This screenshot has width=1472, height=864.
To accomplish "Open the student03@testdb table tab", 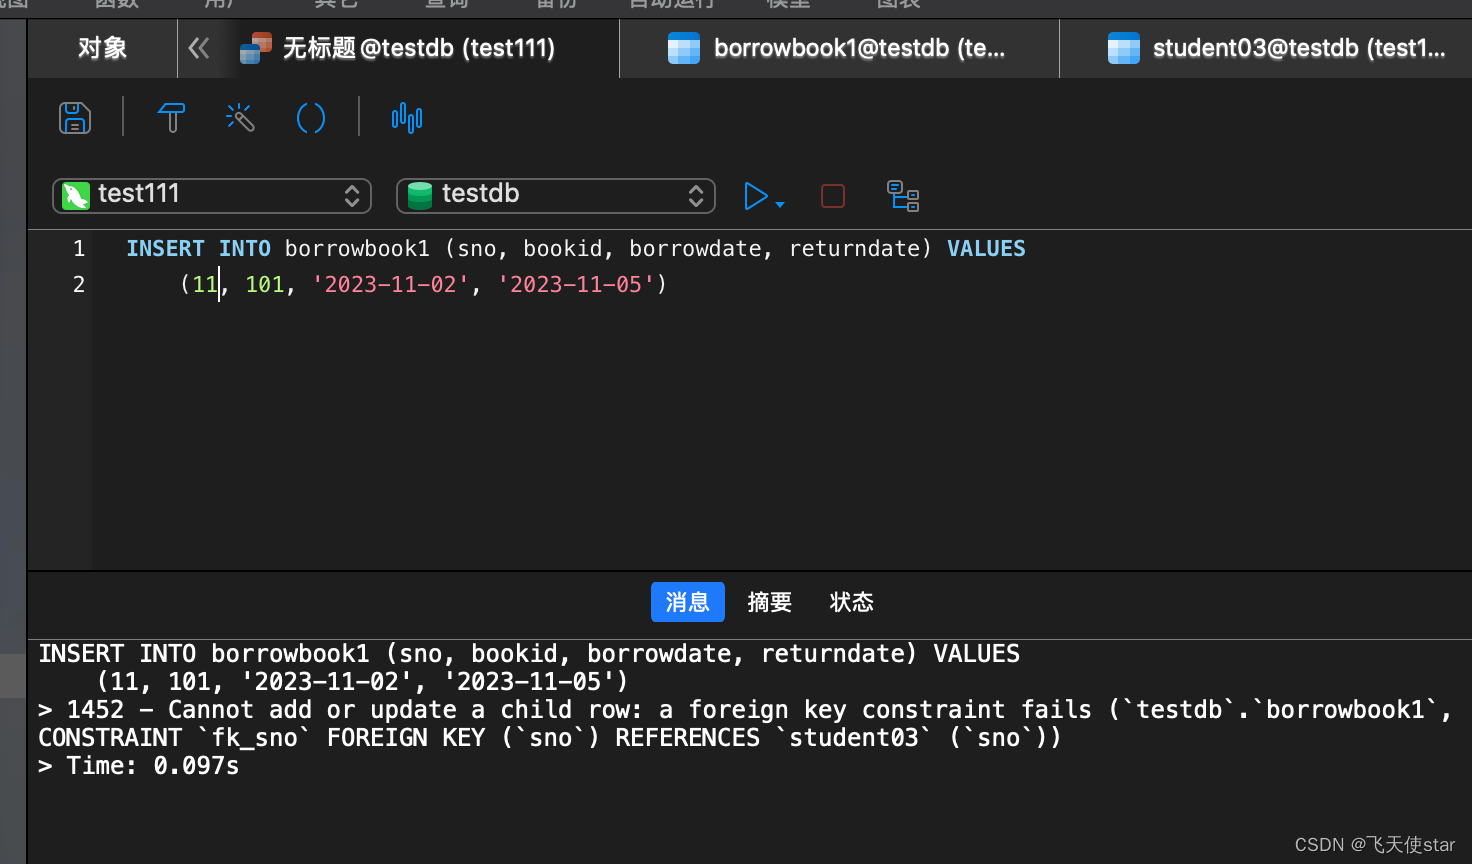I will tap(1266, 48).
